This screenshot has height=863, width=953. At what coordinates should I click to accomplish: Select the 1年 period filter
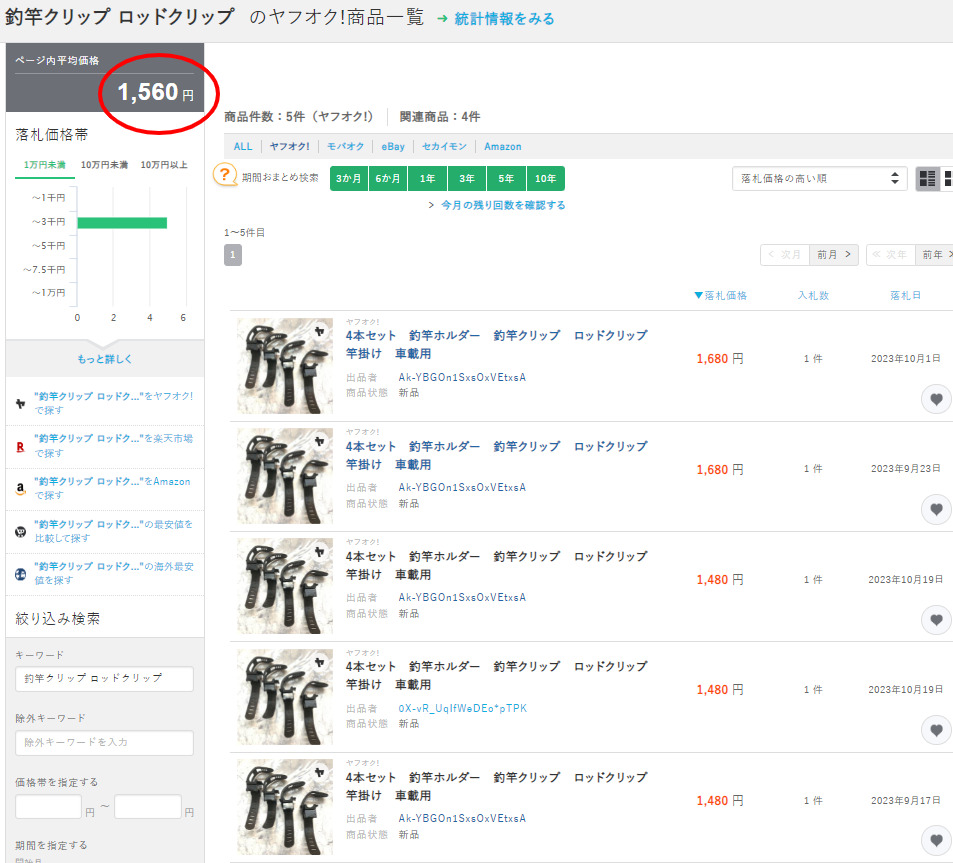pos(427,179)
